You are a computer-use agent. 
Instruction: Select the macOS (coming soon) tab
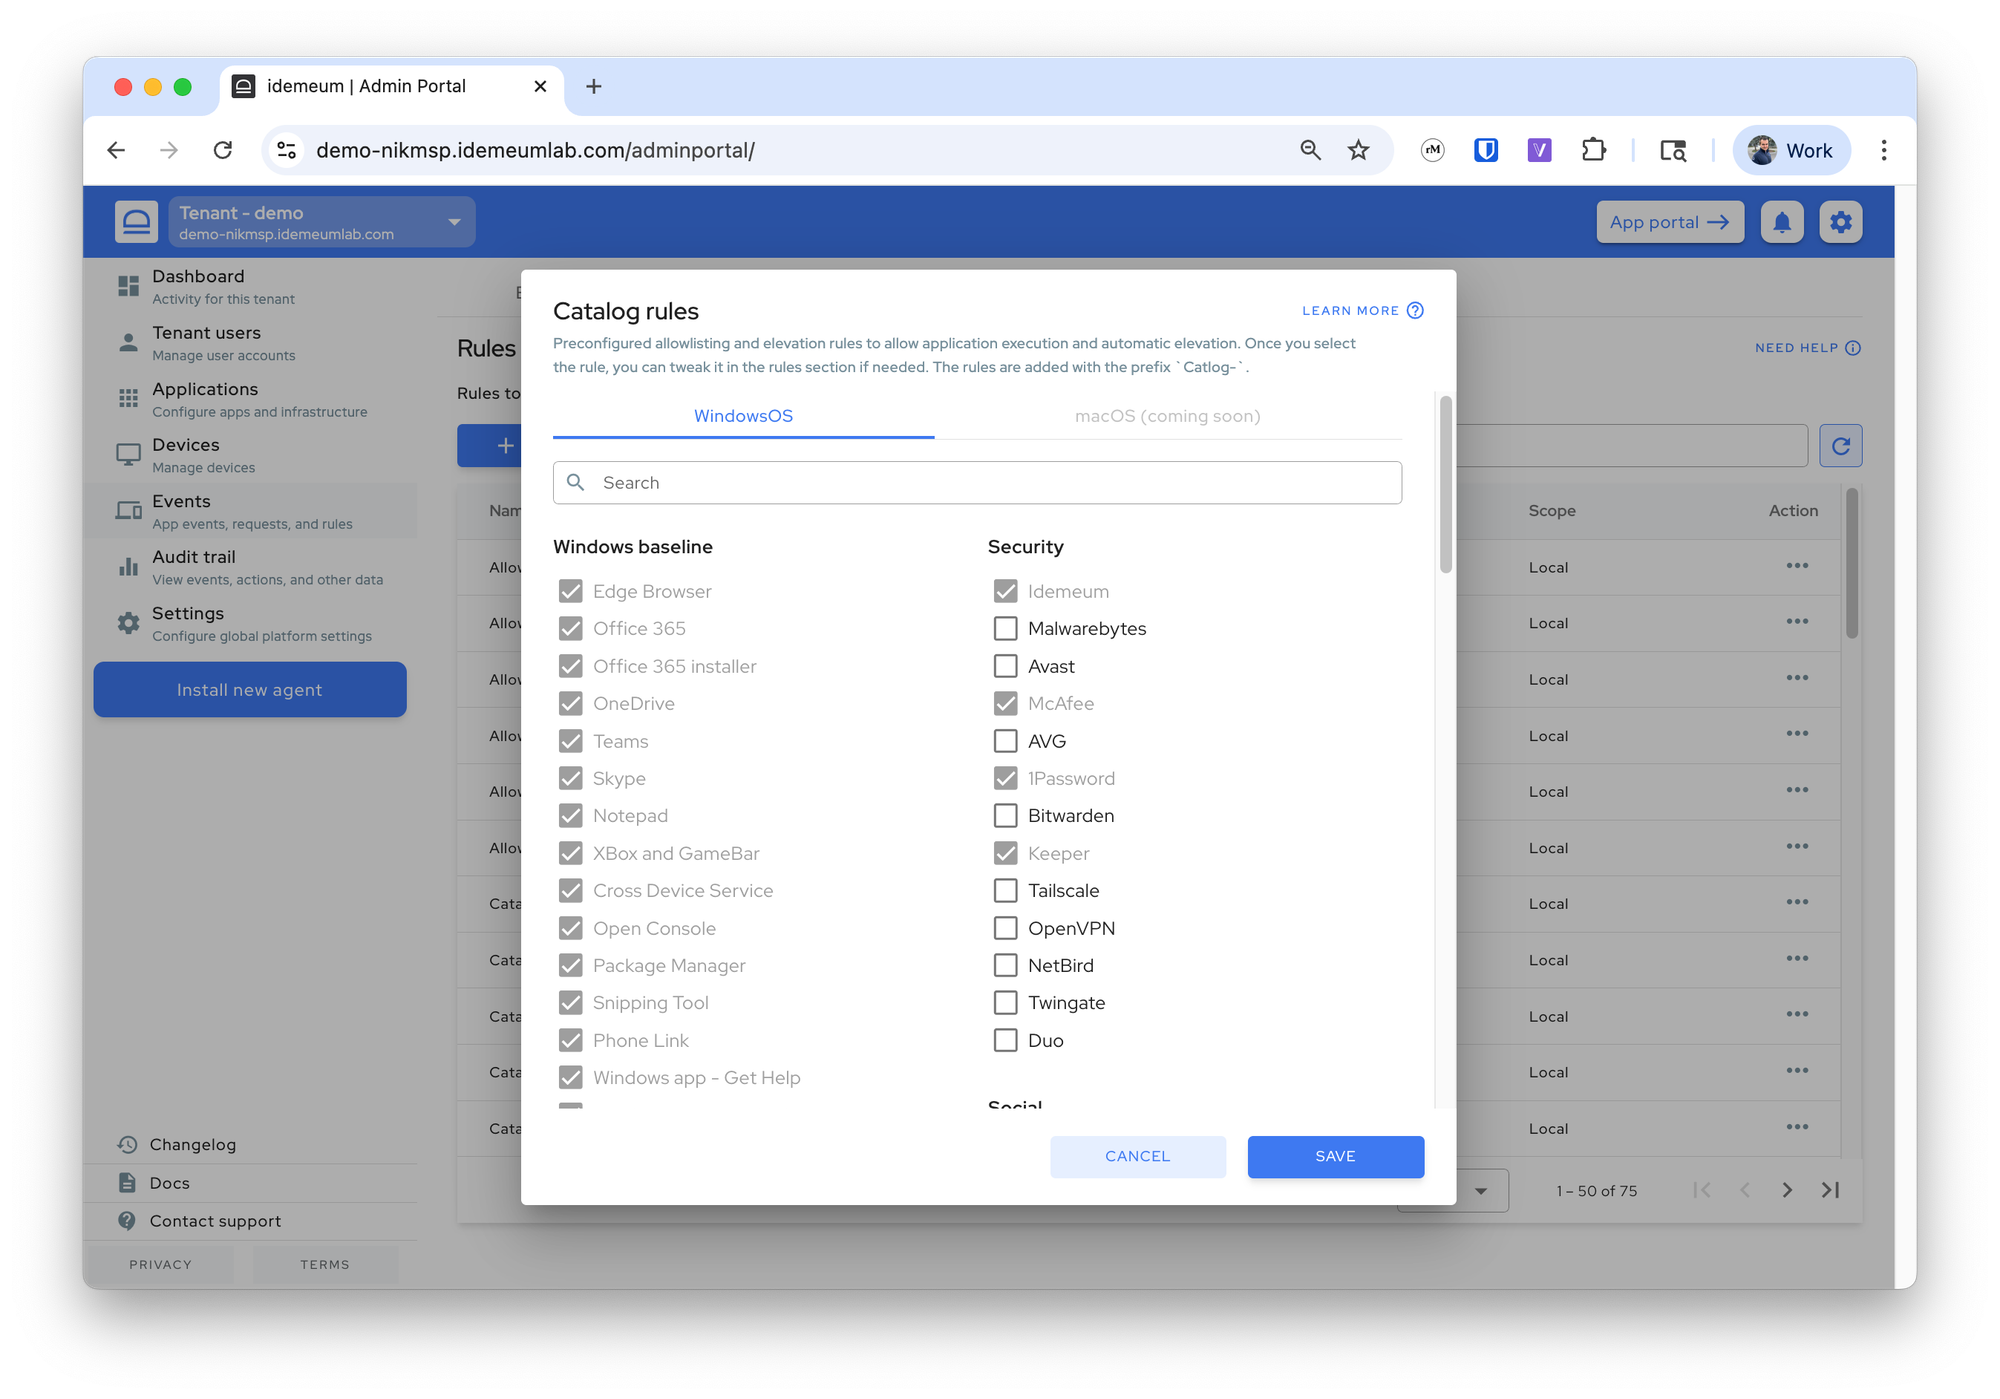(x=1167, y=416)
